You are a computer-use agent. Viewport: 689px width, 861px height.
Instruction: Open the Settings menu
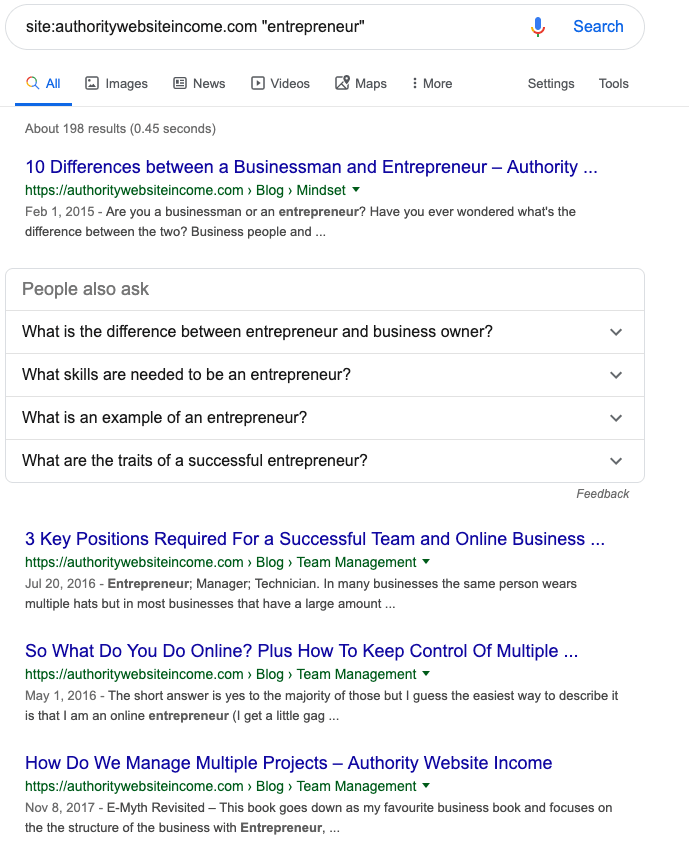(x=551, y=83)
